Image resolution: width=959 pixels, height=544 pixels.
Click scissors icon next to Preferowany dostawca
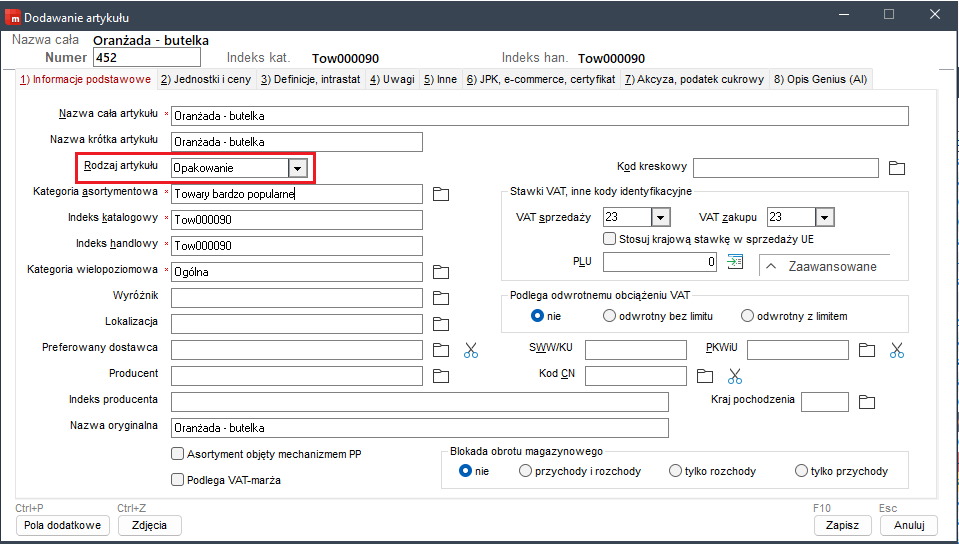pos(471,350)
